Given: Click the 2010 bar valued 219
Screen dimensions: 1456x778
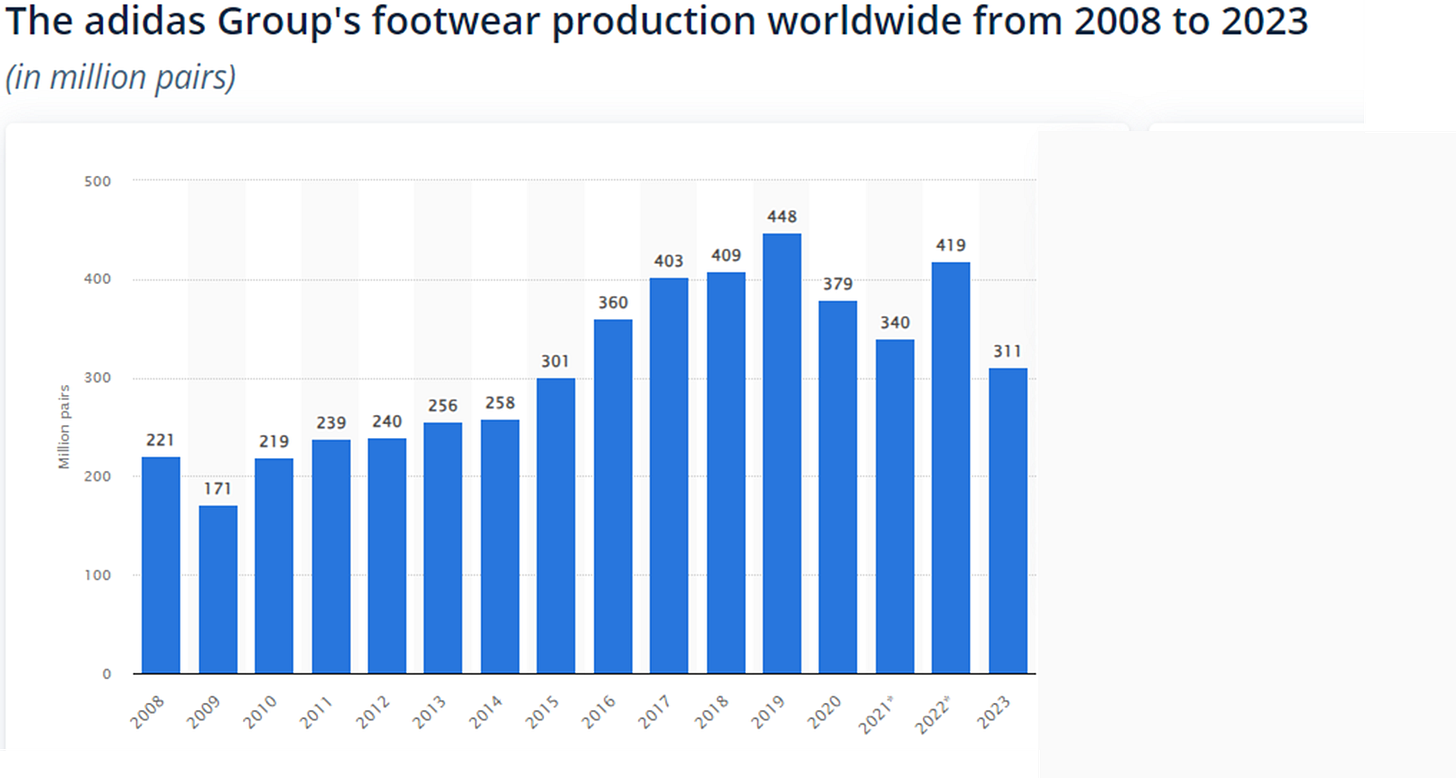Looking at the screenshot, I should click(274, 566).
